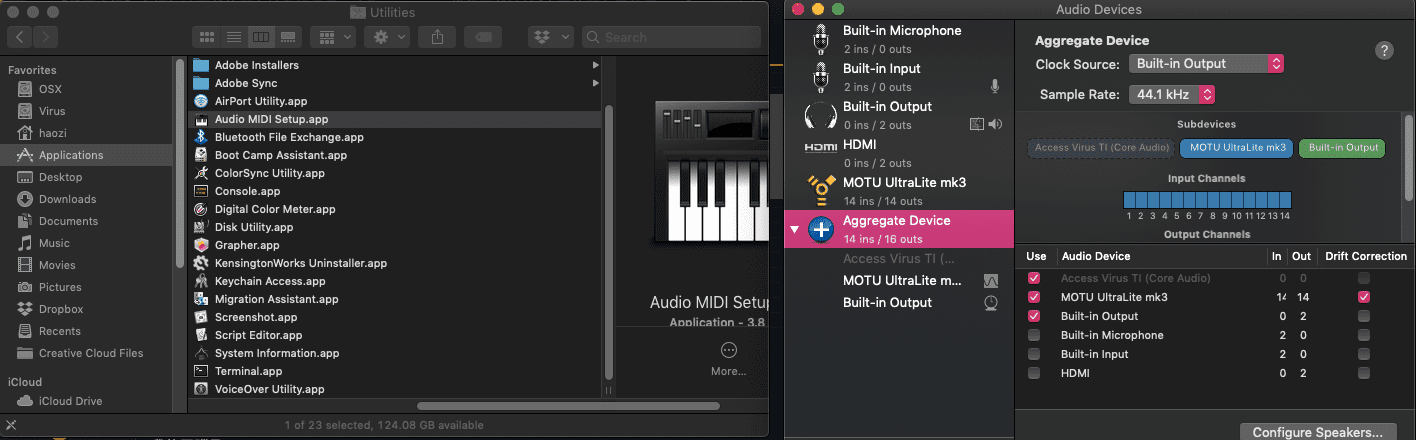The height and width of the screenshot is (440, 1416).
Task: Enable Drift Correction for HDMI
Action: 1364,373
